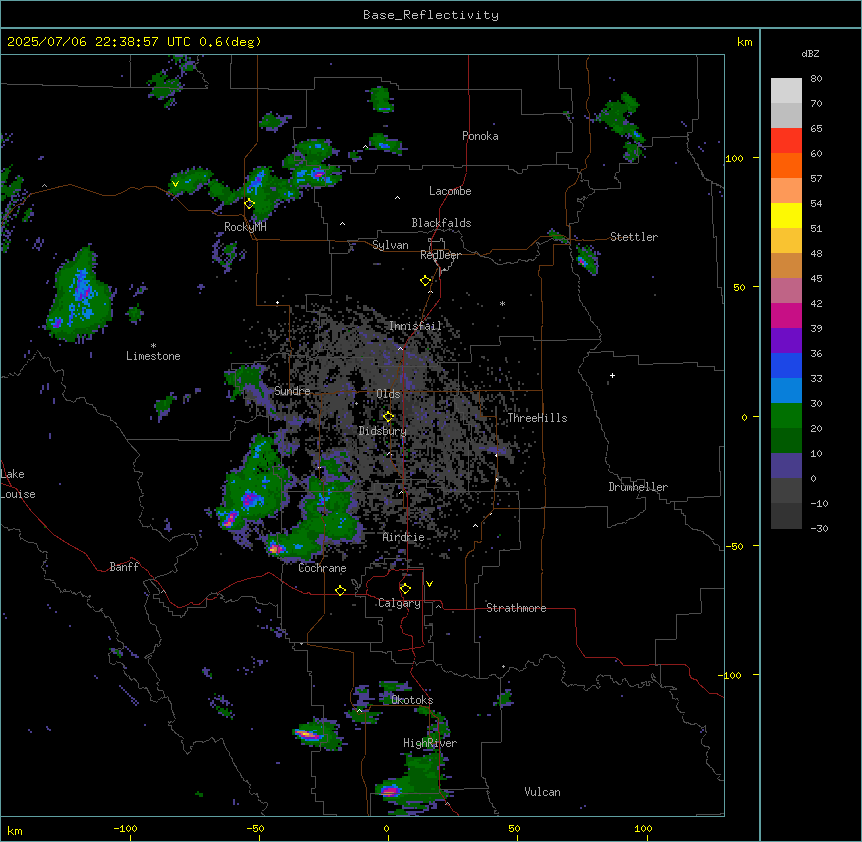Image resolution: width=862 pixels, height=842 pixels.
Task: Click the Lacombe city label
Action: [x=450, y=191]
